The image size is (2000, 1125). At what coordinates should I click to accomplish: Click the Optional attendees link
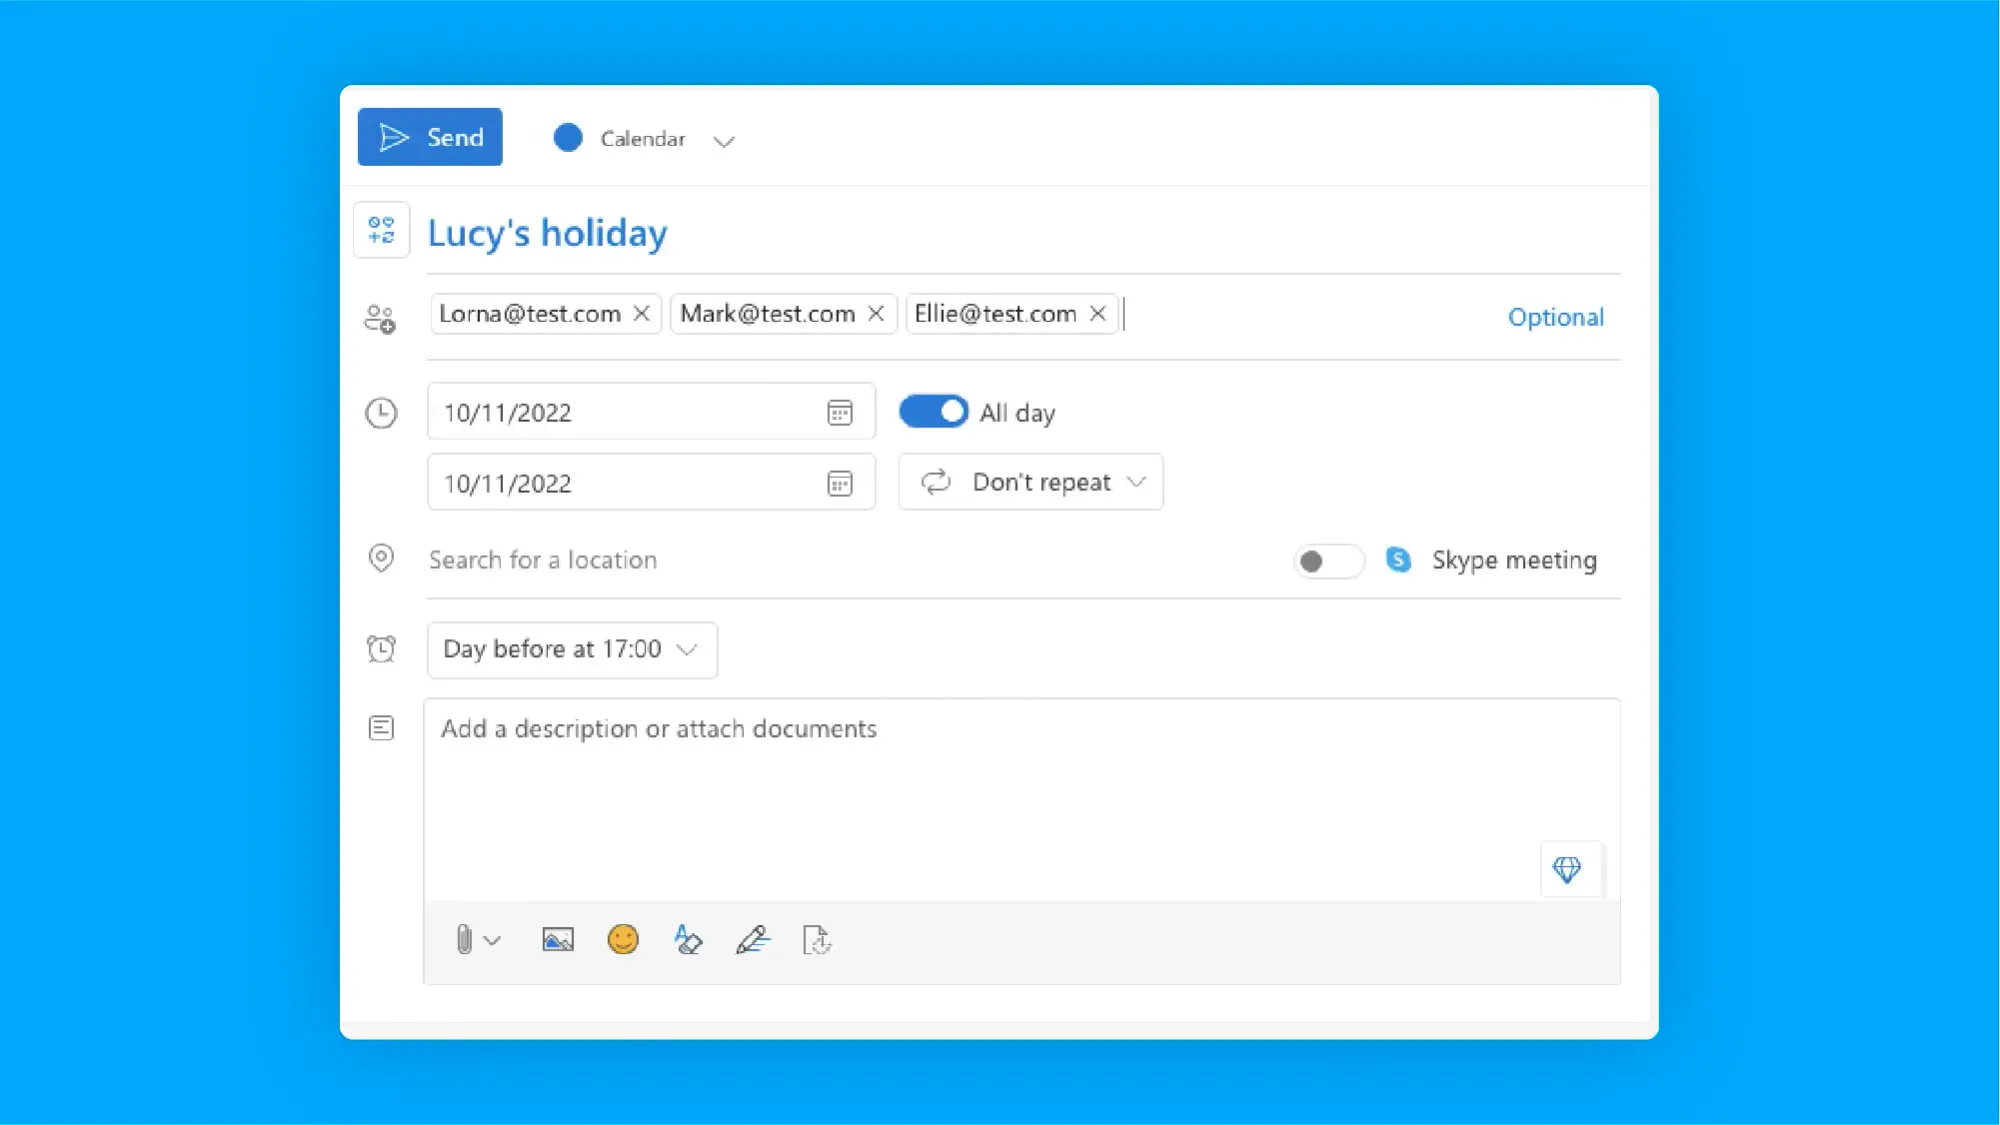point(1554,316)
